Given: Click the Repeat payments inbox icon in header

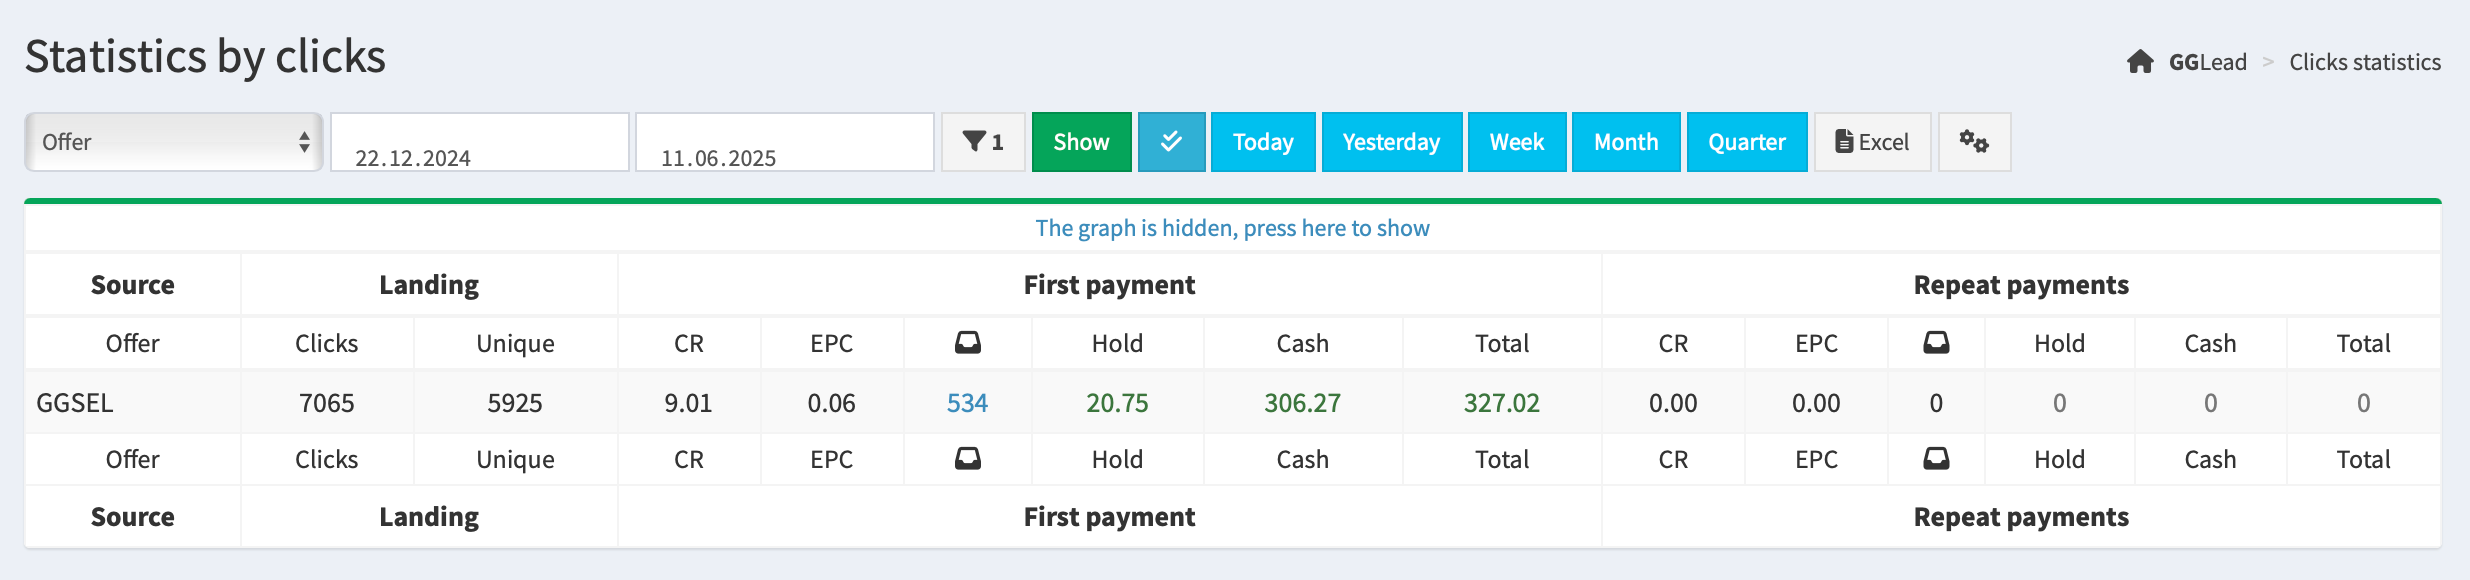Looking at the screenshot, I should pyautogui.click(x=1936, y=343).
